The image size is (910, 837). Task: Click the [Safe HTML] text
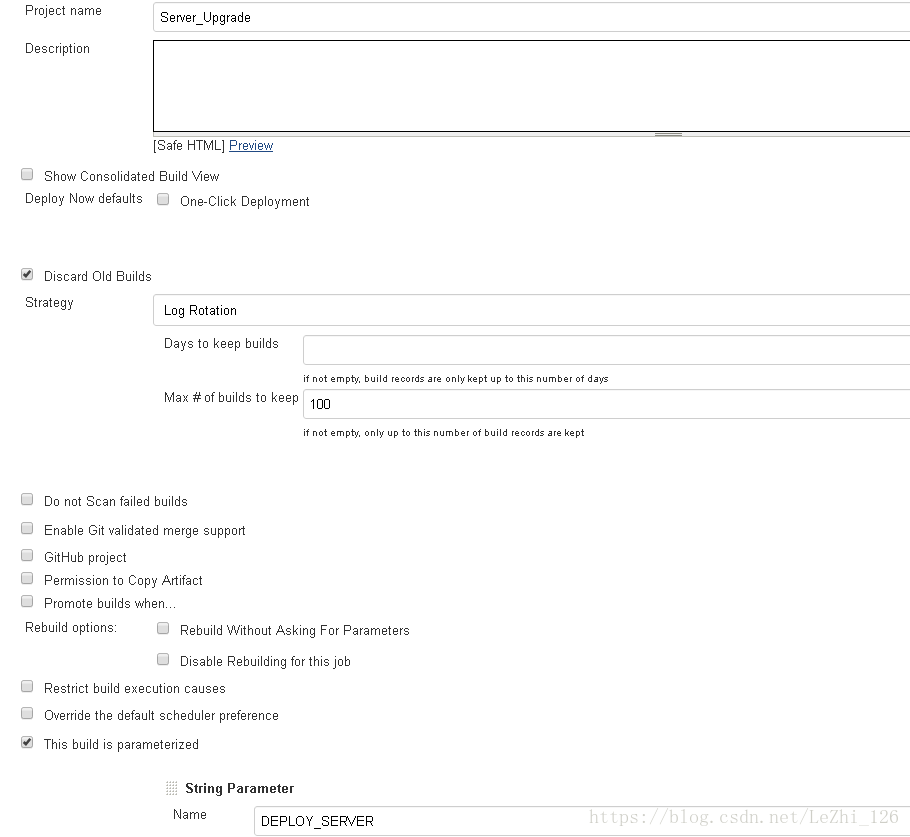pos(189,146)
